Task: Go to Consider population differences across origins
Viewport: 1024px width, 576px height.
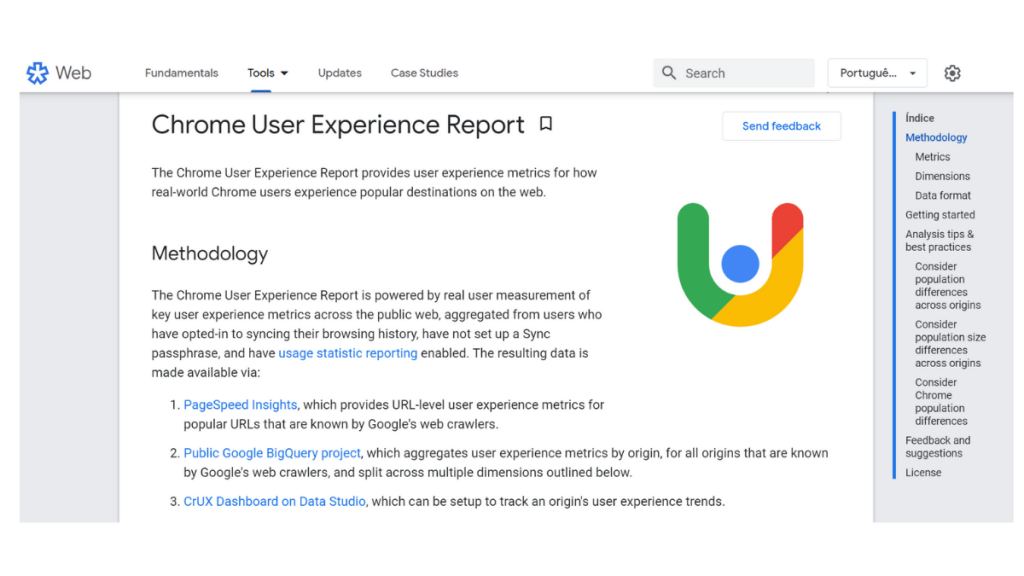Action: point(948,285)
